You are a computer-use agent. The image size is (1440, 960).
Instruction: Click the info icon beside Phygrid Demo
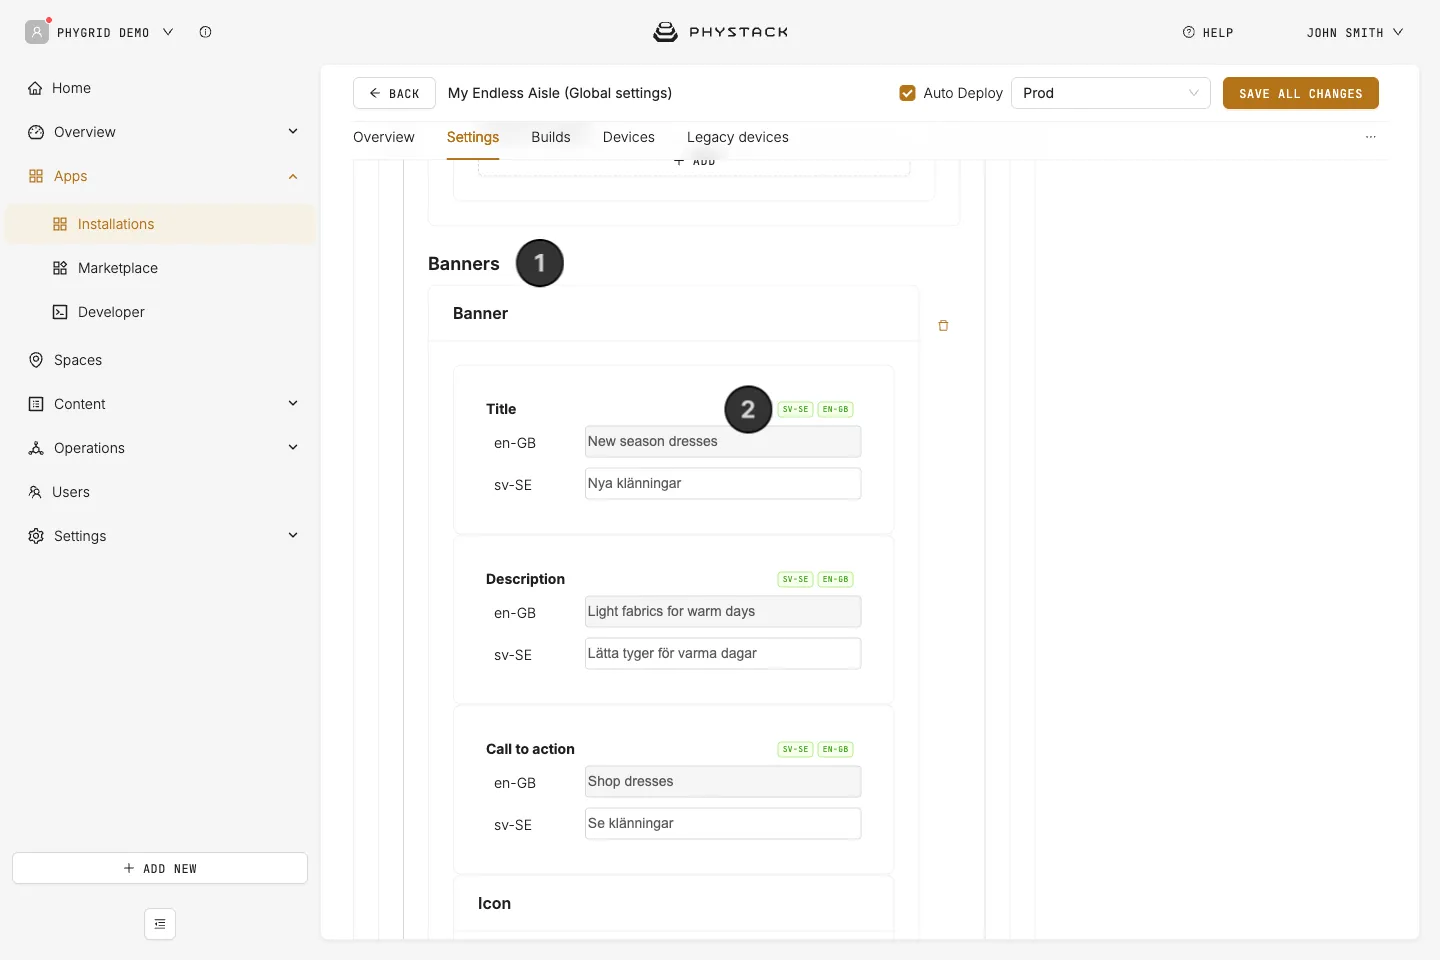click(205, 32)
